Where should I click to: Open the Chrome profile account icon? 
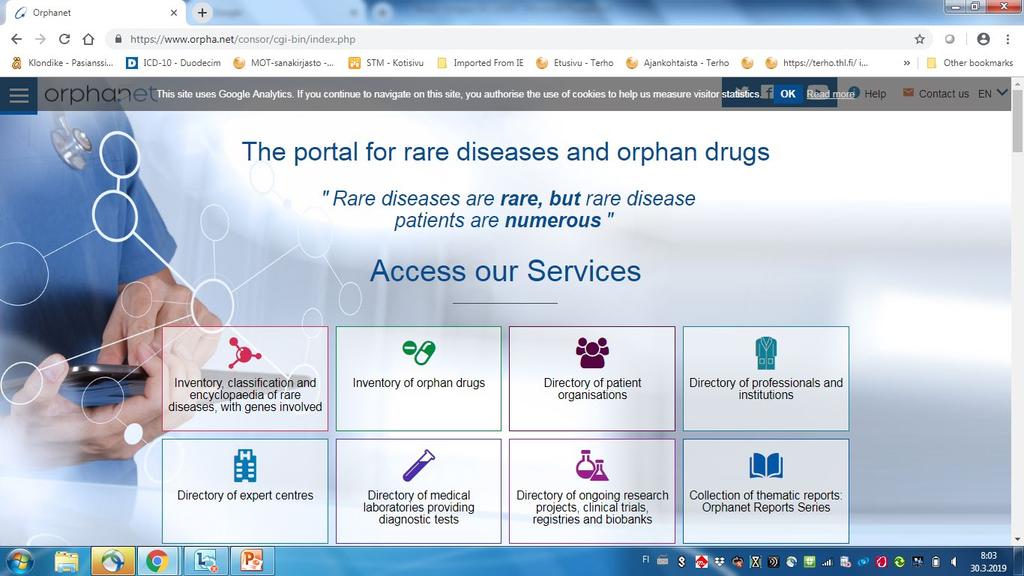[983, 39]
